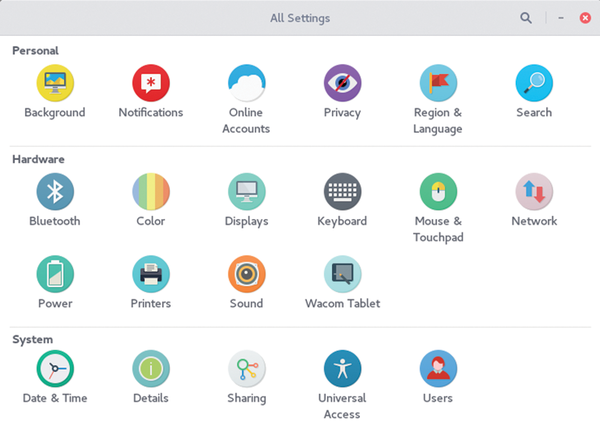This screenshot has height=429, width=600.
Task: Click the magnifier search button in title bar
Action: pyautogui.click(x=526, y=18)
